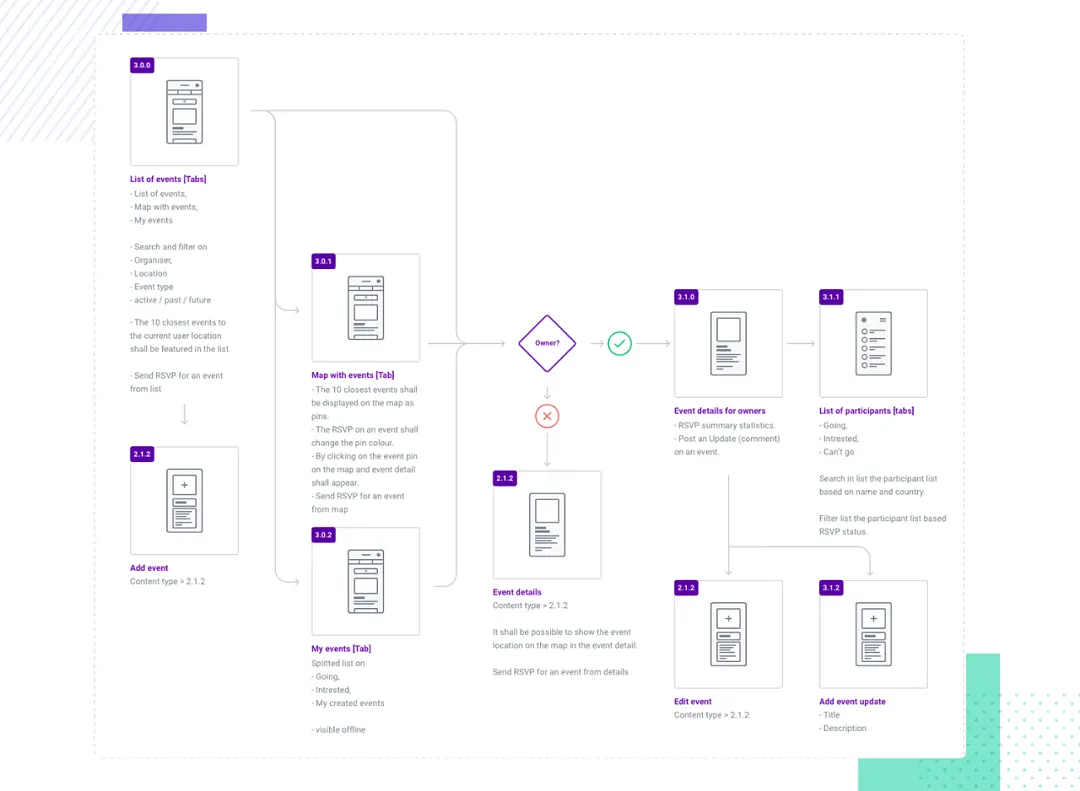Click the Edit event wireframe icon
This screenshot has height=791, width=1080.
(728, 634)
